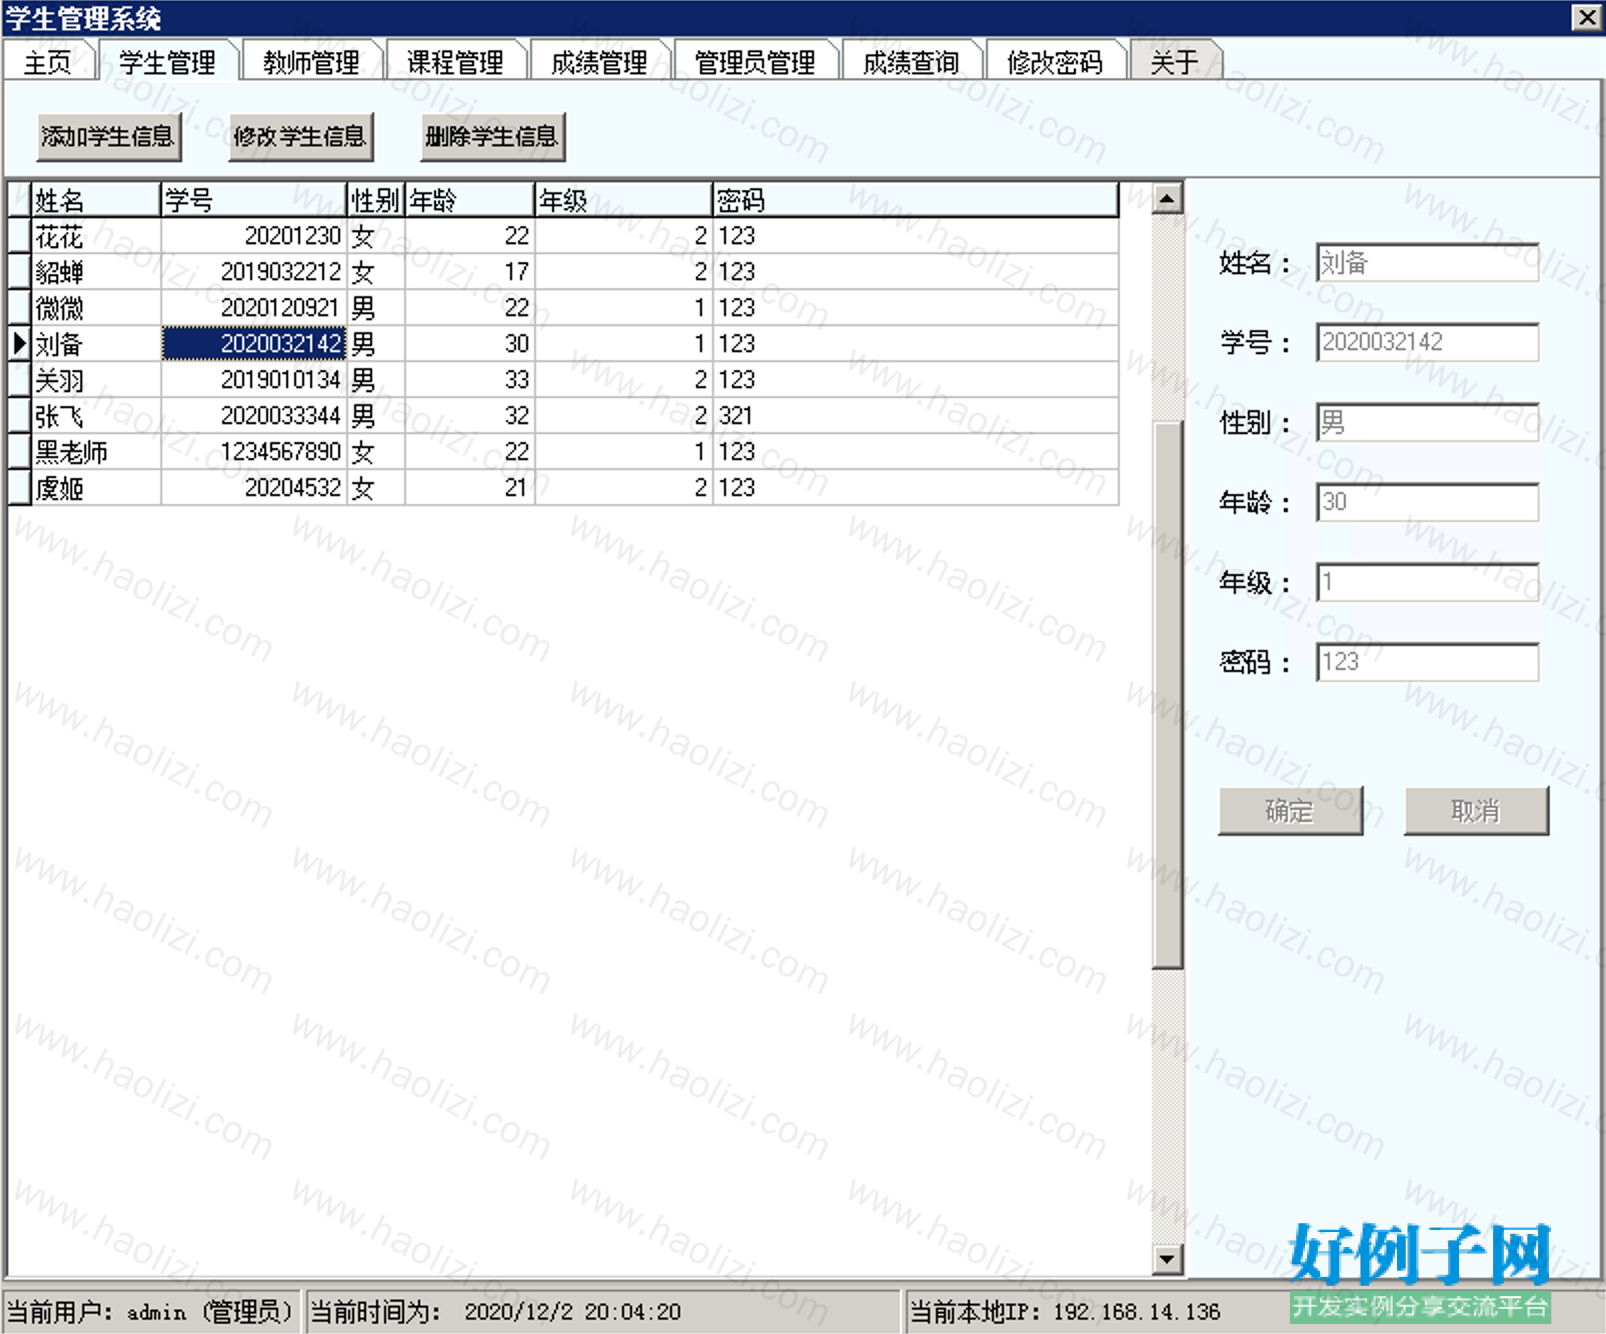
Task: Click the name cell 微微
Action: (x=96, y=308)
